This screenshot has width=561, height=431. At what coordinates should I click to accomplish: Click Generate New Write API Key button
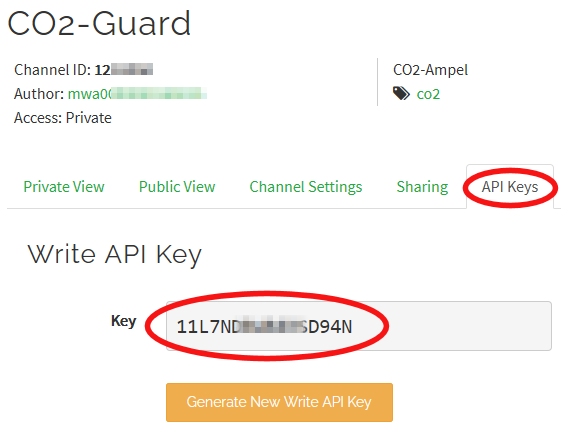pos(279,402)
